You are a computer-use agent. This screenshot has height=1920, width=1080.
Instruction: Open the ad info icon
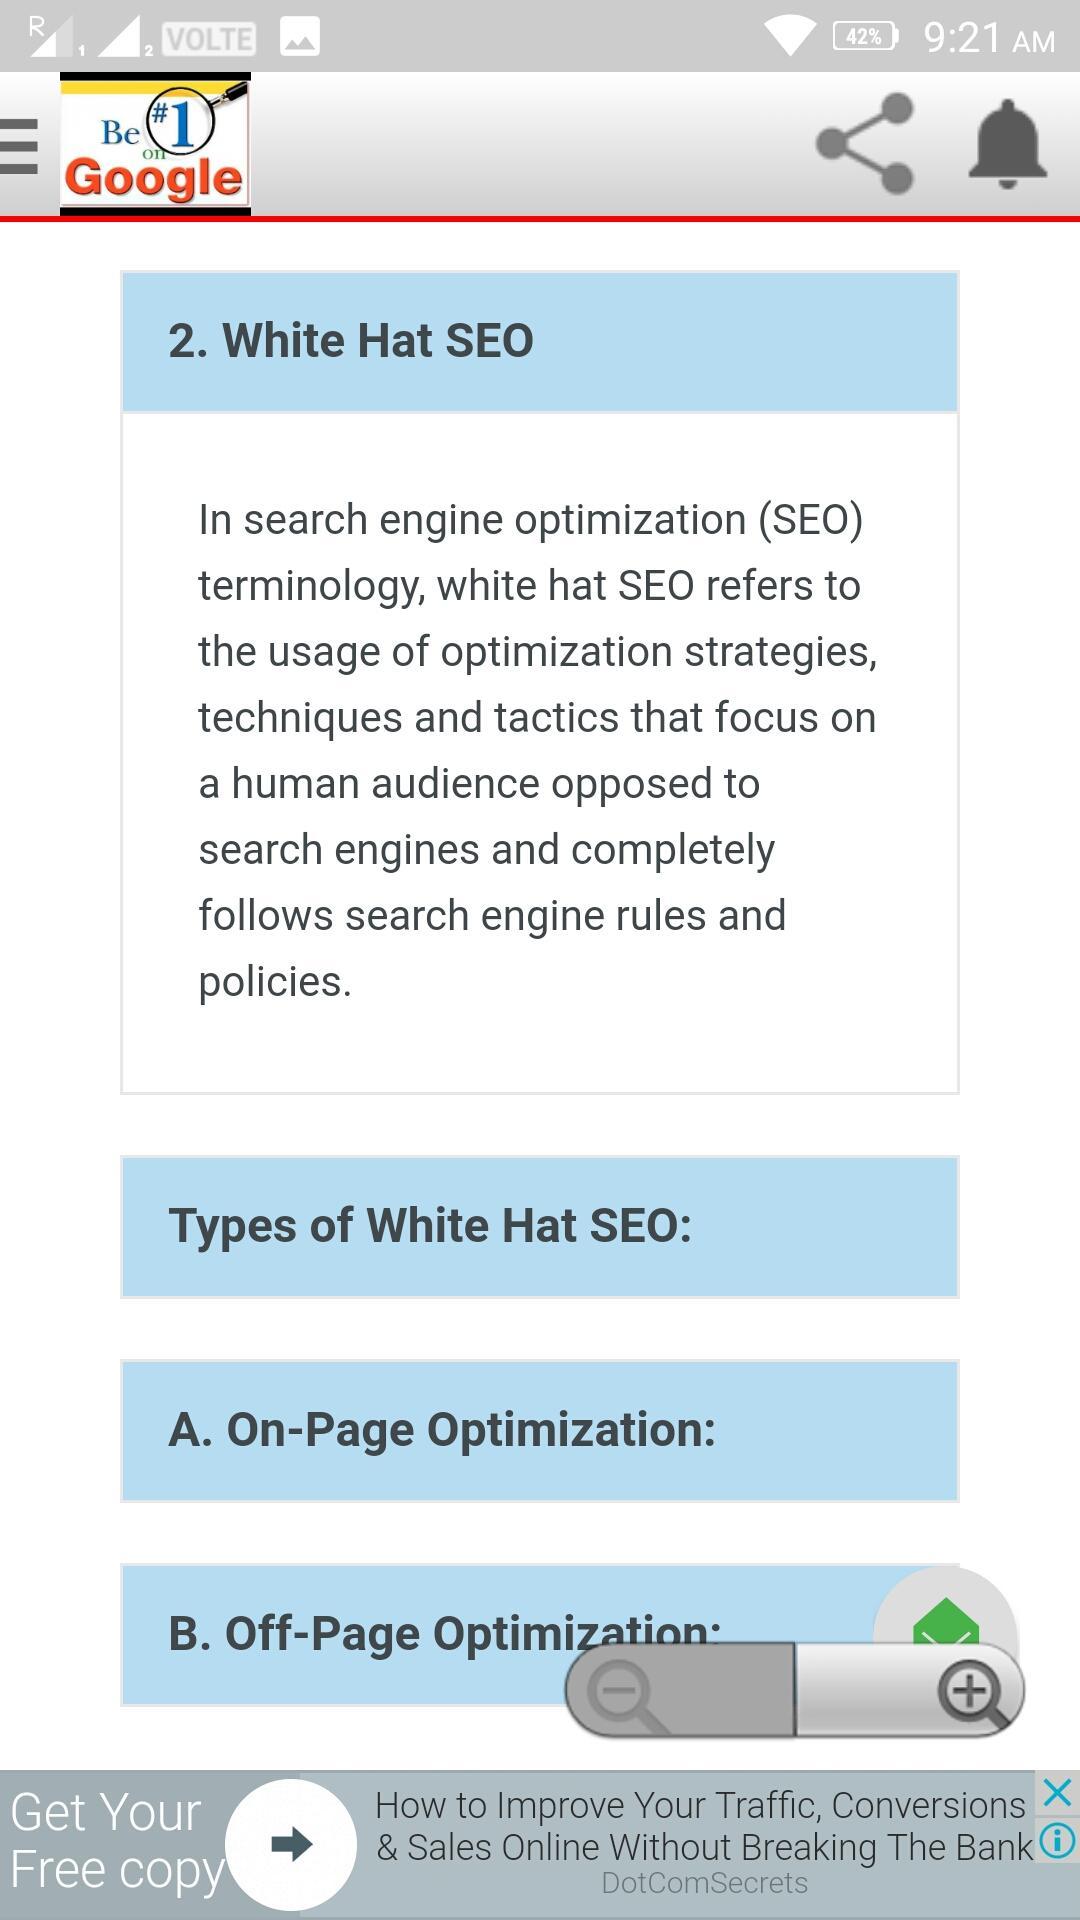pyautogui.click(x=1057, y=1840)
